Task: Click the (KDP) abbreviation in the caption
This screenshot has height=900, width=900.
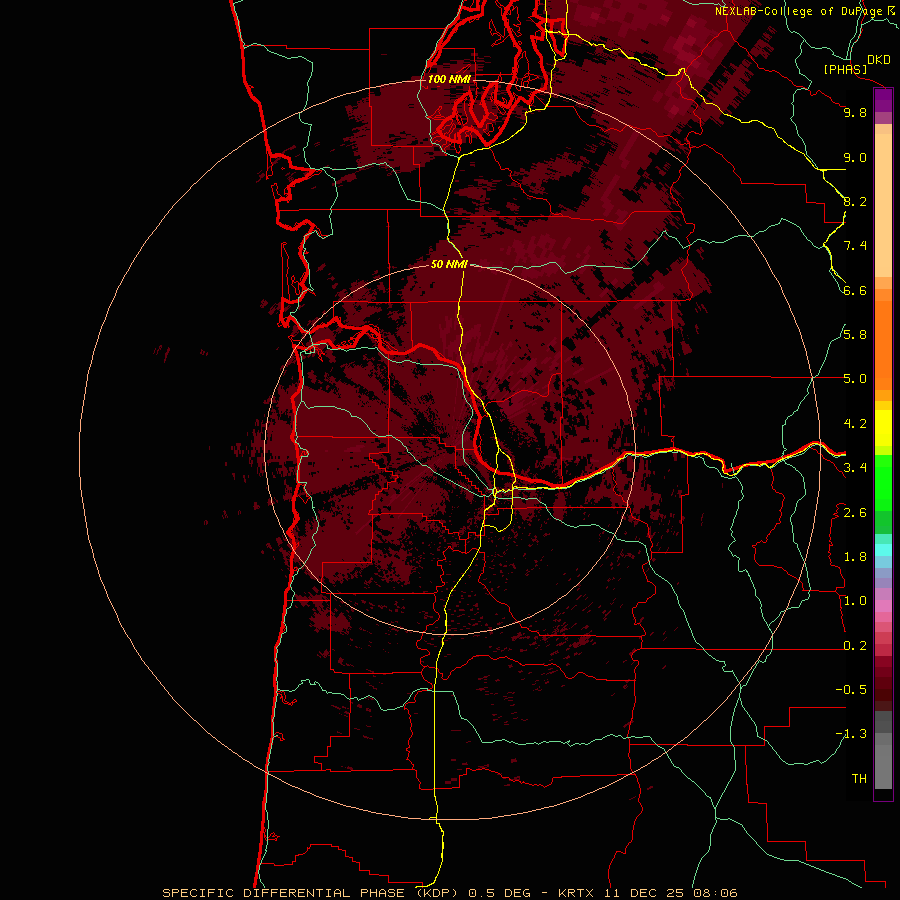Action: [x=438, y=893]
